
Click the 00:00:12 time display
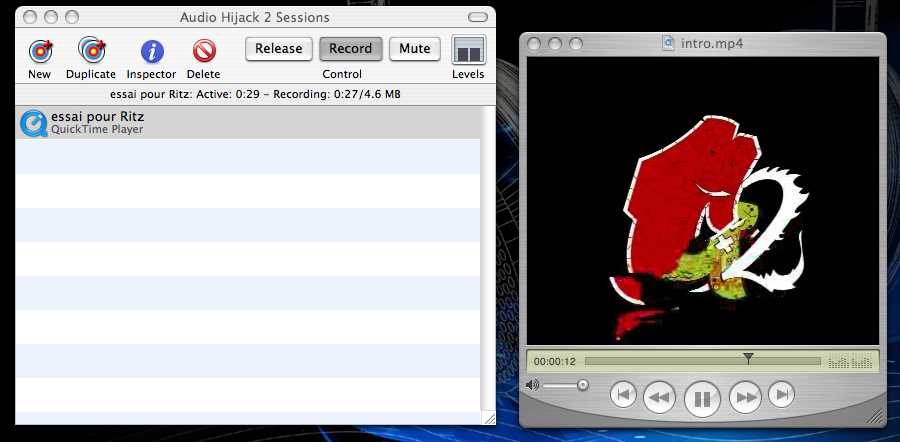tap(554, 362)
